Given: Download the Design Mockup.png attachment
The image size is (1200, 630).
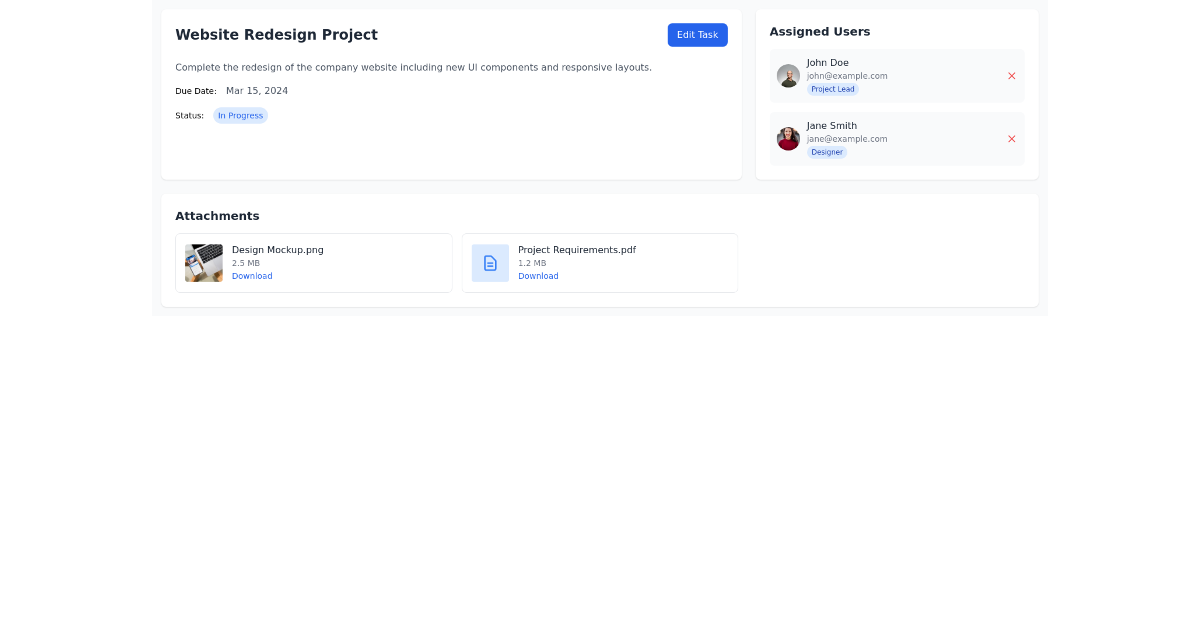Looking at the screenshot, I should pyautogui.click(x=251, y=275).
